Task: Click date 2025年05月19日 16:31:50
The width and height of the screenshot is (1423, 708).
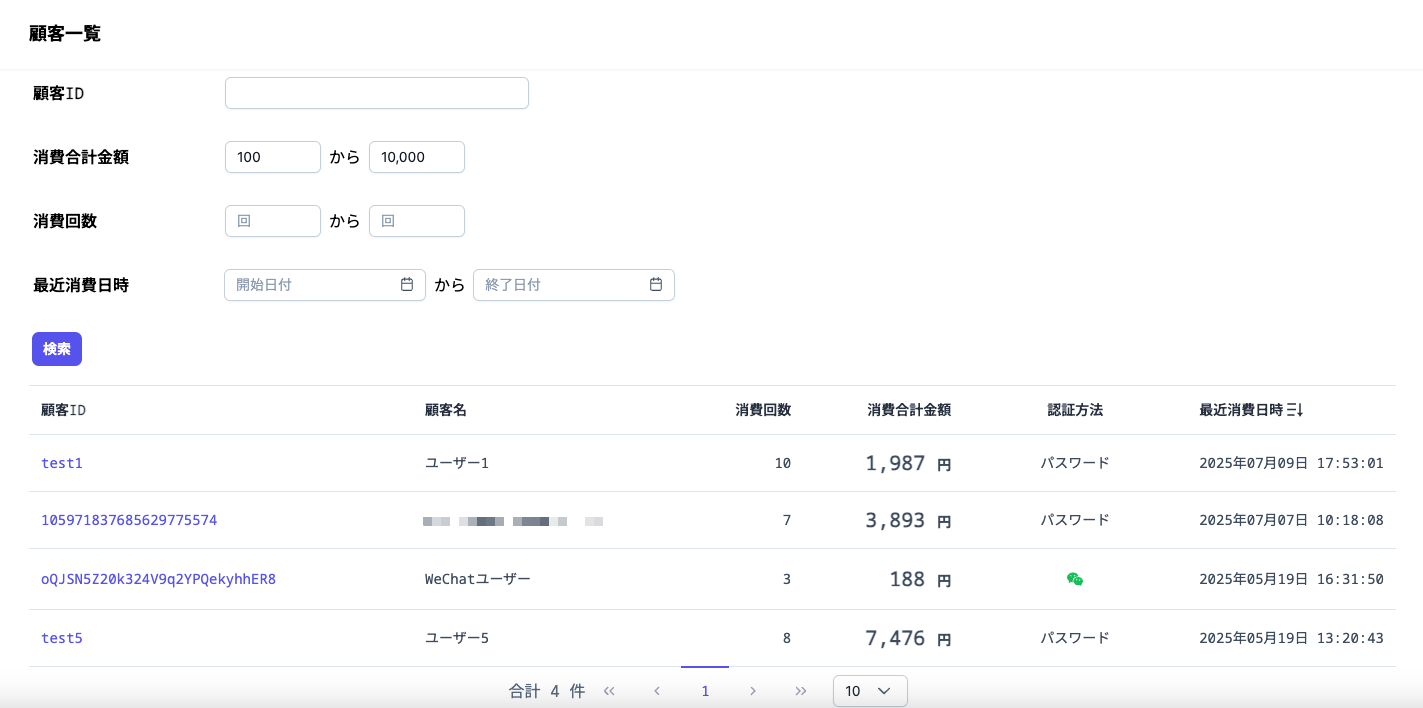Action: pos(1291,579)
